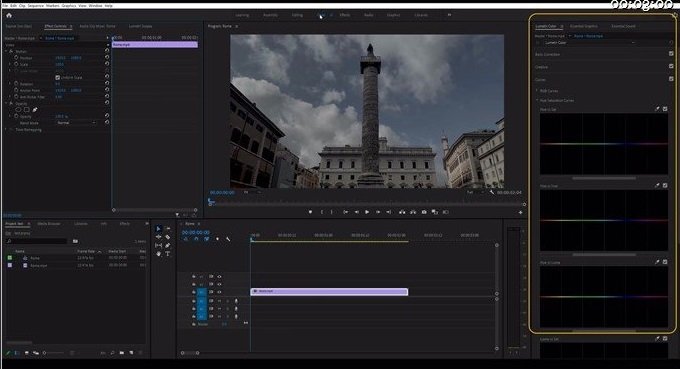The height and width of the screenshot is (369, 680).
Task: Pick the free-draw pen mask under Opacity
Action: [x=35, y=110]
